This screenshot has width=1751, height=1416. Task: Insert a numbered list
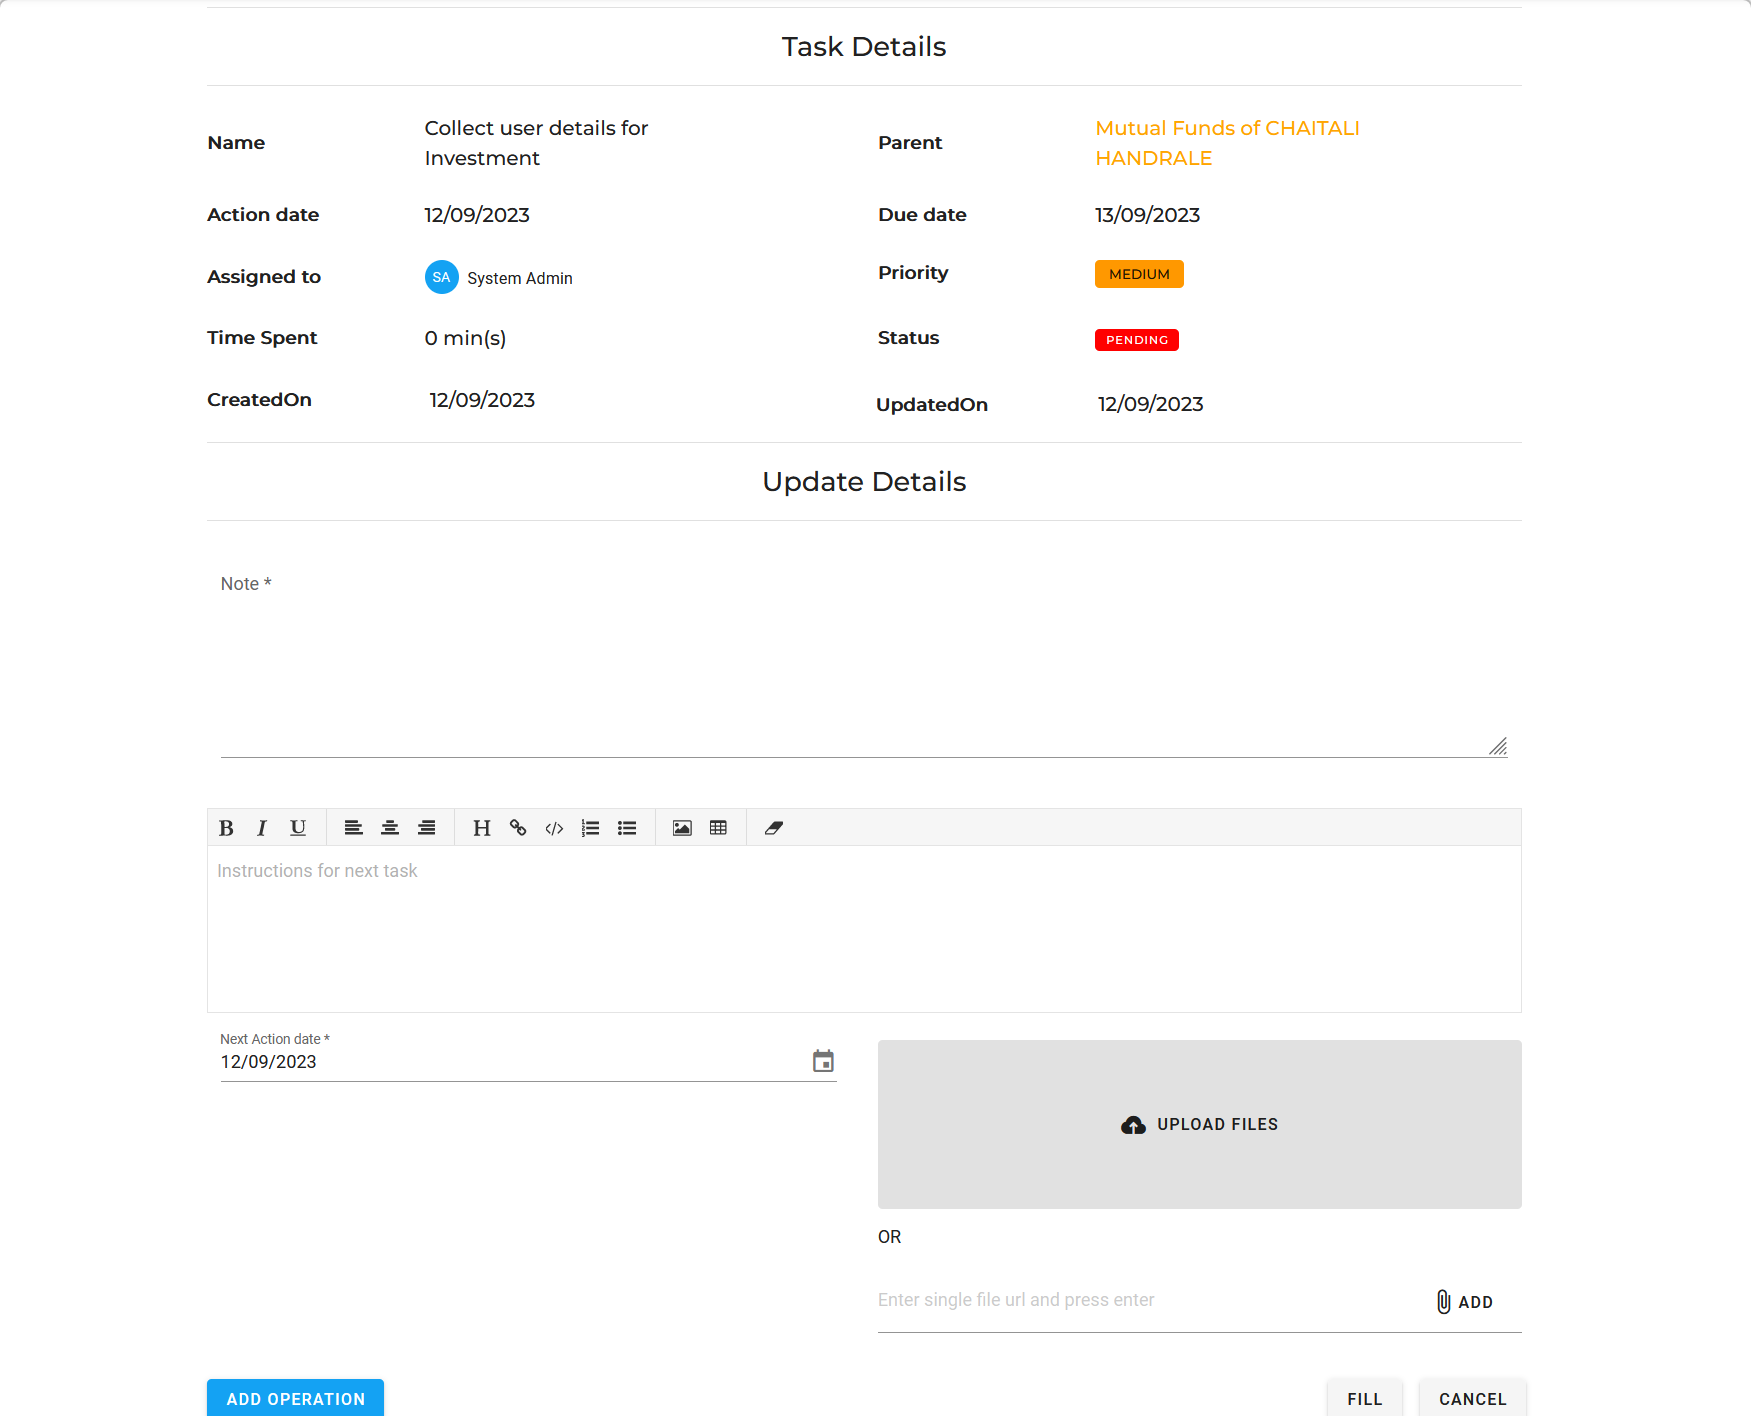point(591,828)
